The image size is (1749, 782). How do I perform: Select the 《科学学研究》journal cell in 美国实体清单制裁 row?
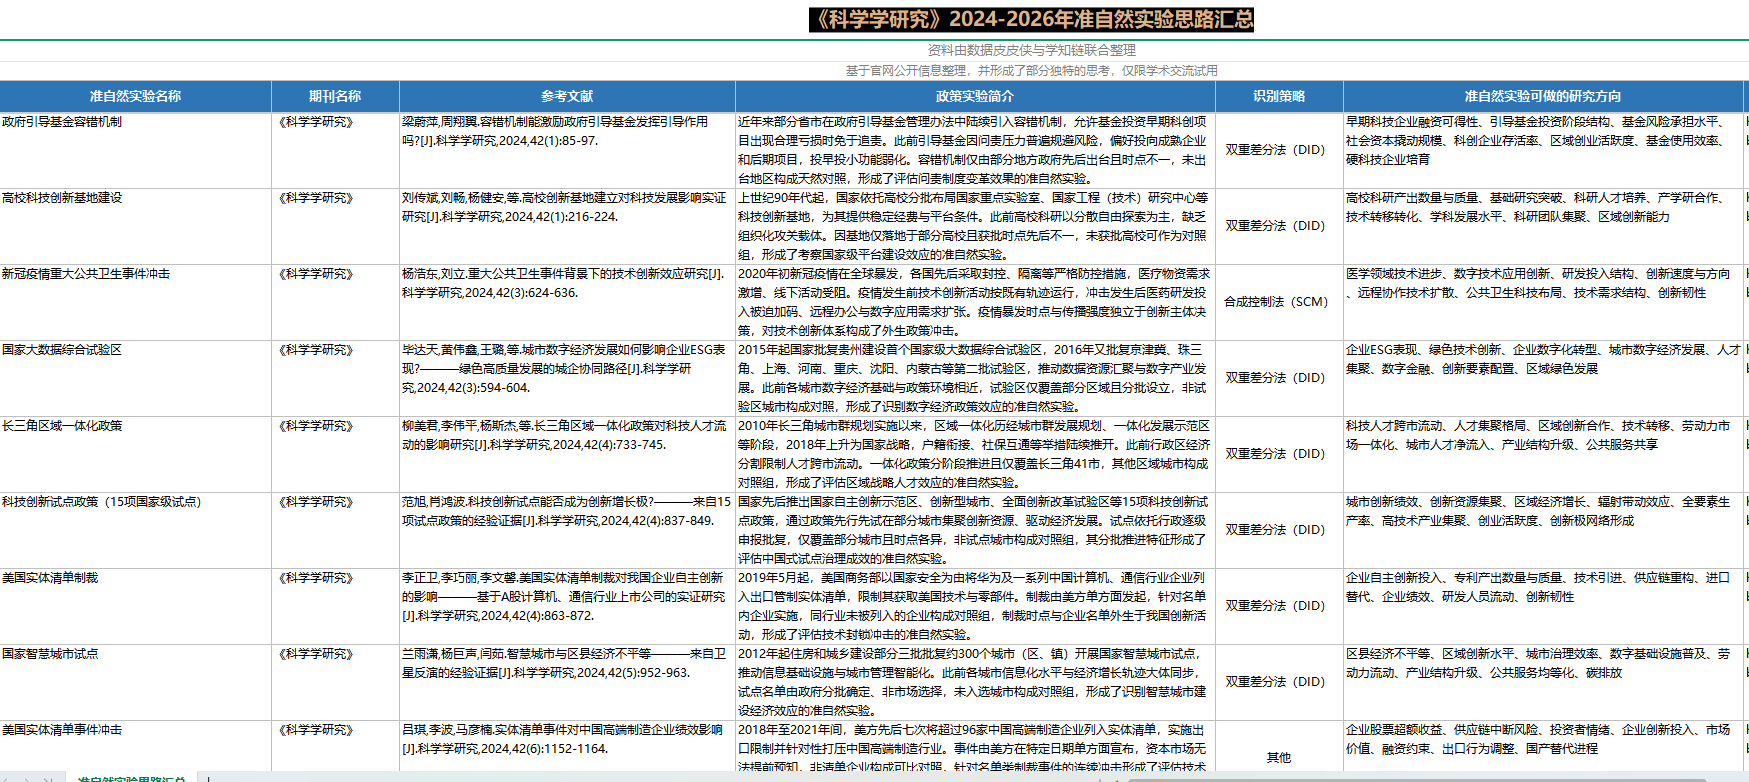(x=335, y=606)
